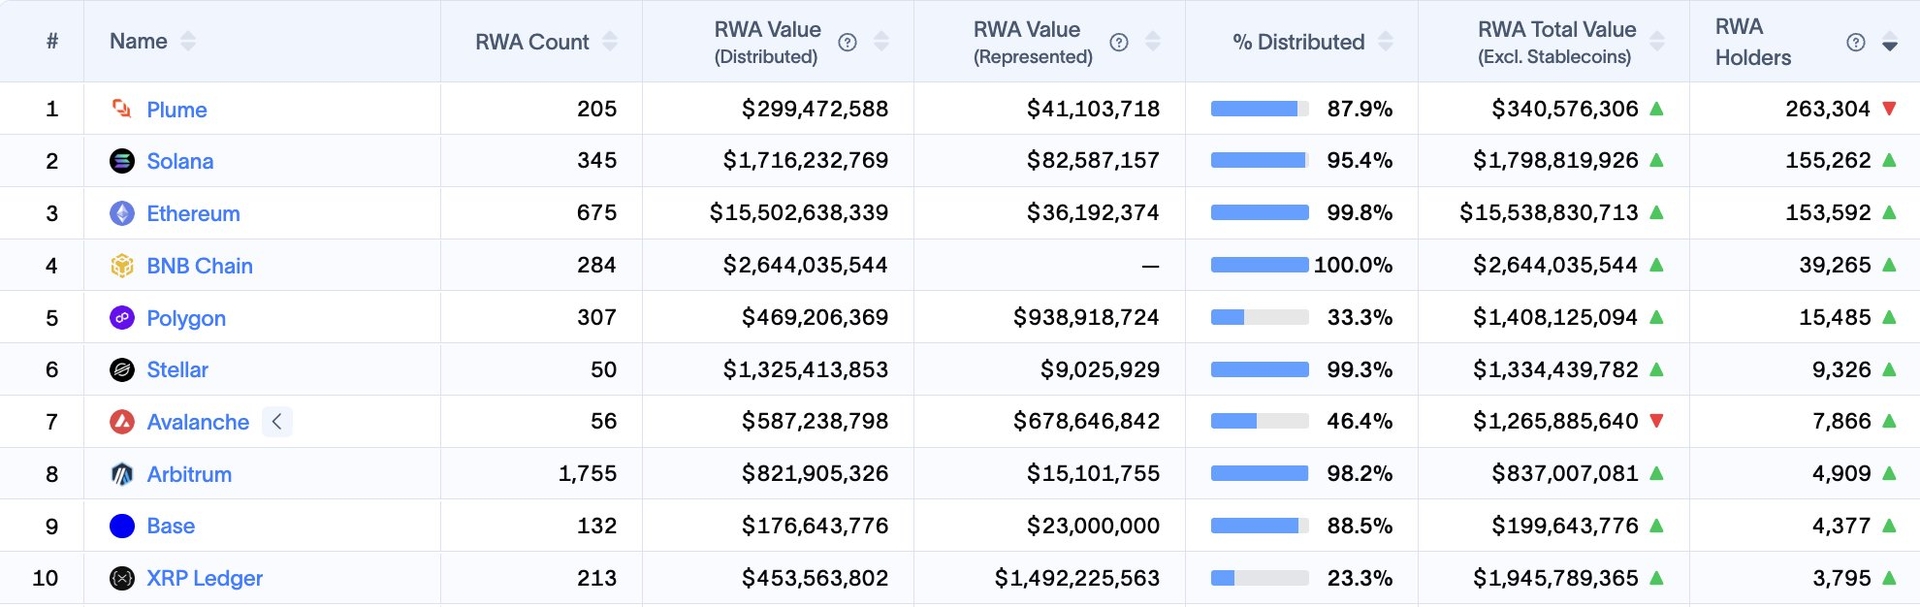Click Polygon's 33.3% distribution progress bar
Screen dimensions: 1920x607
pyautogui.click(x=1259, y=318)
